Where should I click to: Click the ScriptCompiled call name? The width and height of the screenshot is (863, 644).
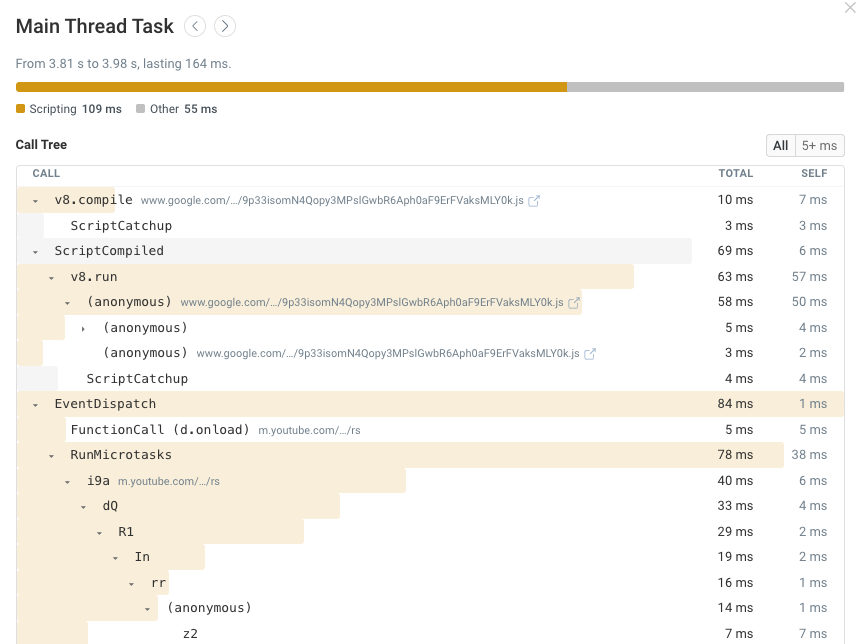pyautogui.click(x=109, y=251)
